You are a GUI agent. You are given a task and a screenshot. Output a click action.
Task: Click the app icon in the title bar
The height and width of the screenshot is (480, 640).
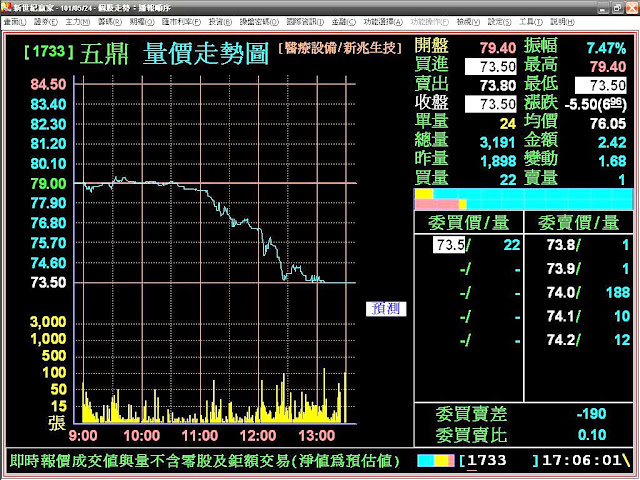(6, 7)
